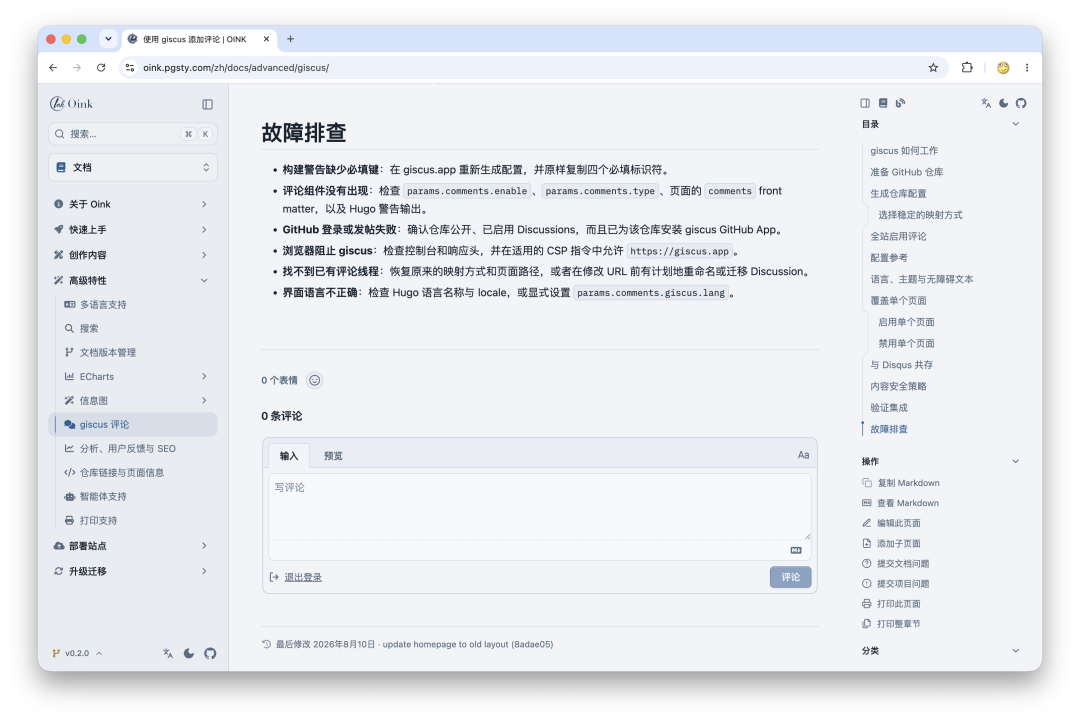Jump to 内容安全策略 in contents
The height and width of the screenshot is (721, 1080).
click(898, 386)
